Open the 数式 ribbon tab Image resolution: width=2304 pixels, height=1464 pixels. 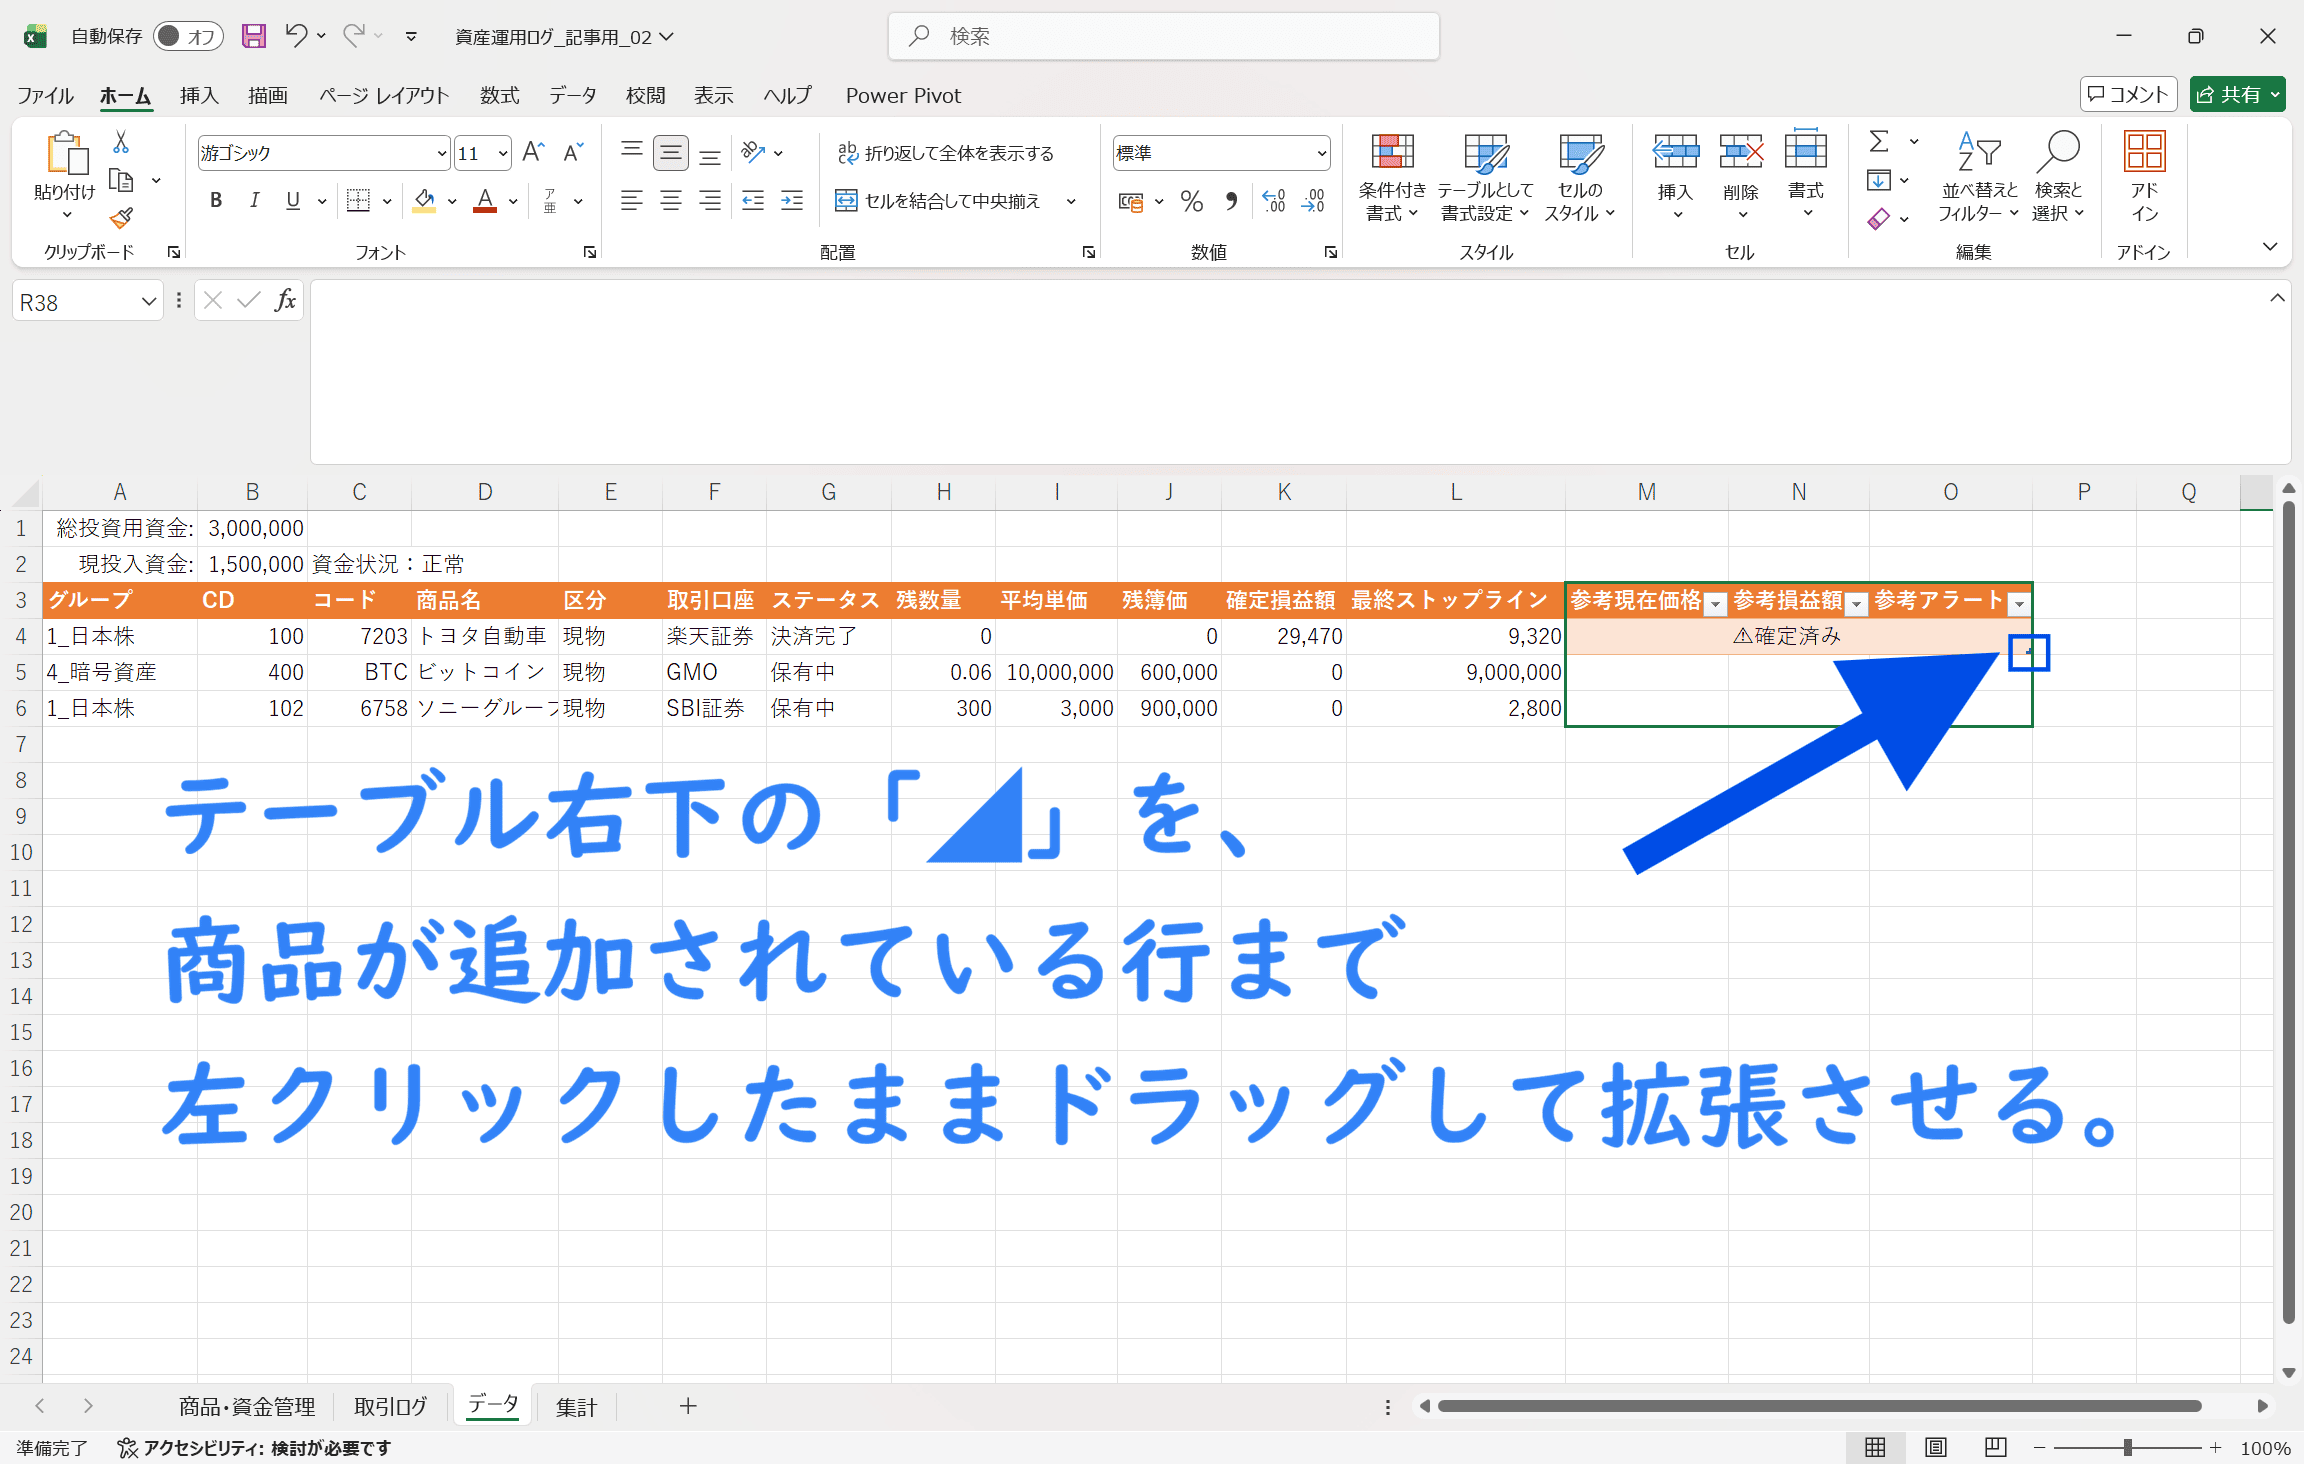click(x=499, y=95)
